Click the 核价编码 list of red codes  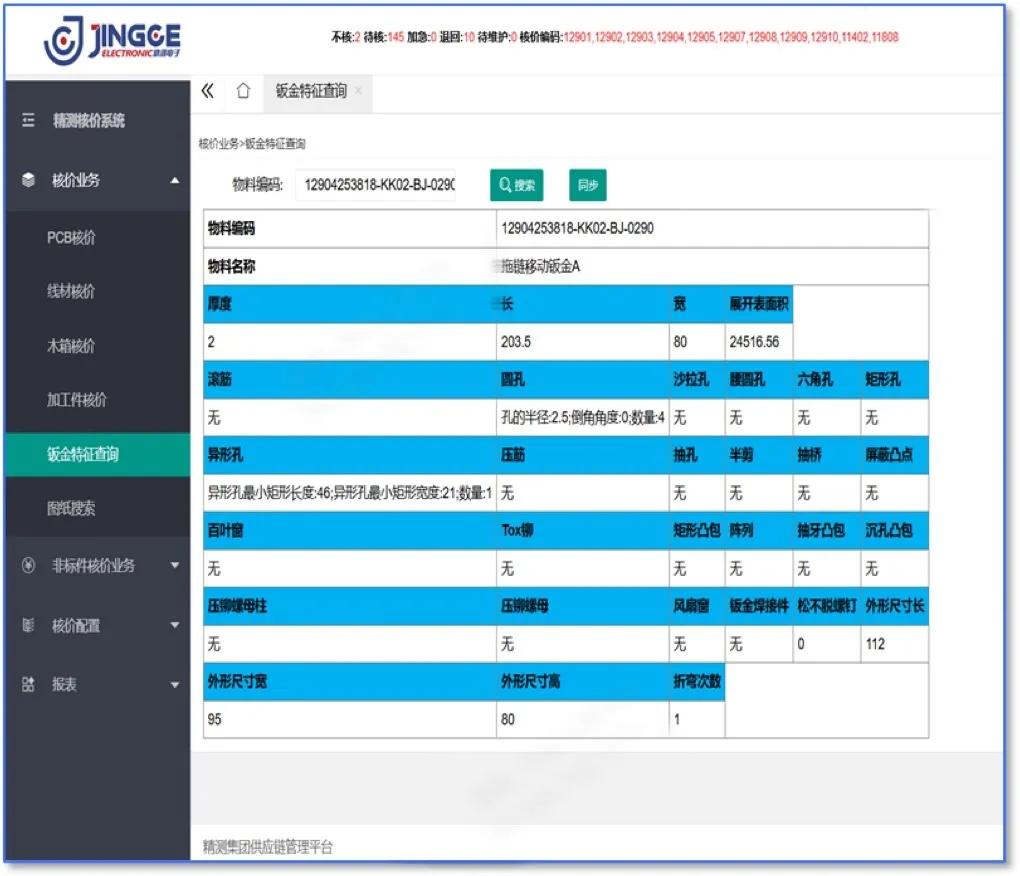coord(731,37)
